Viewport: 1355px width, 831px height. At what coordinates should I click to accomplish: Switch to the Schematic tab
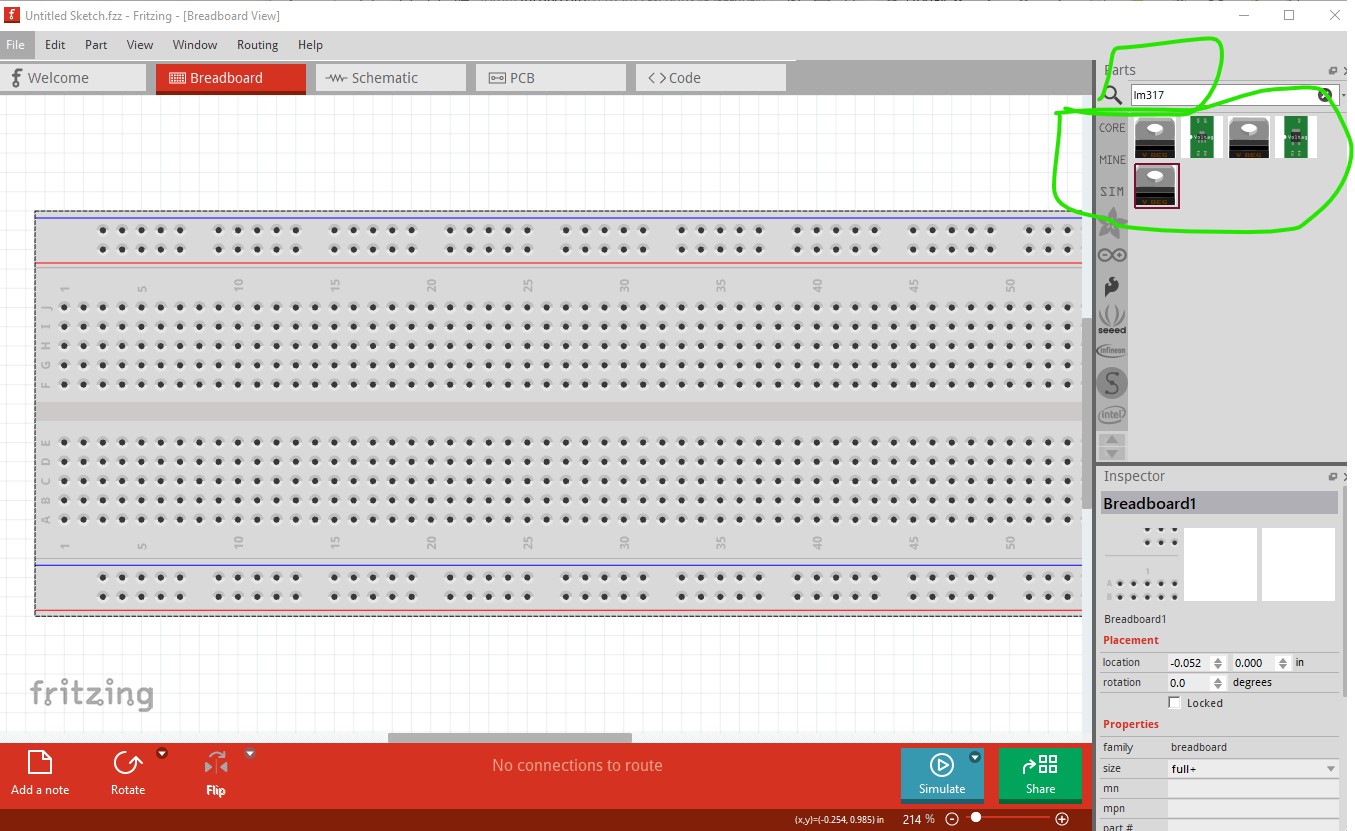coord(391,78)
